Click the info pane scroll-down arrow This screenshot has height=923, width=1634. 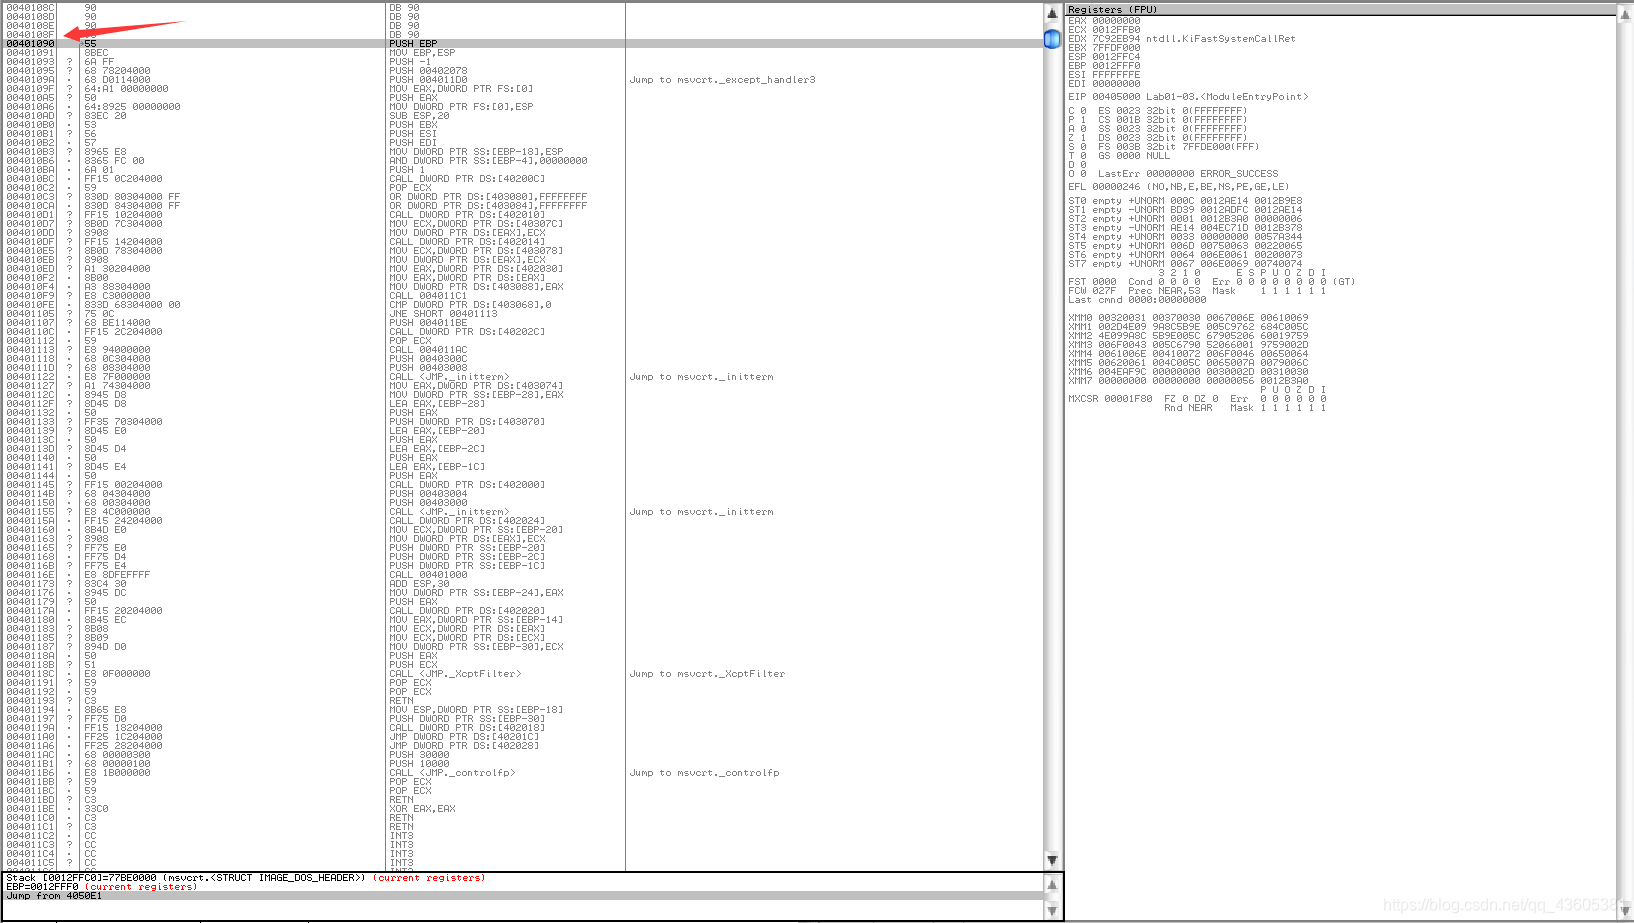pos(1052,910)
